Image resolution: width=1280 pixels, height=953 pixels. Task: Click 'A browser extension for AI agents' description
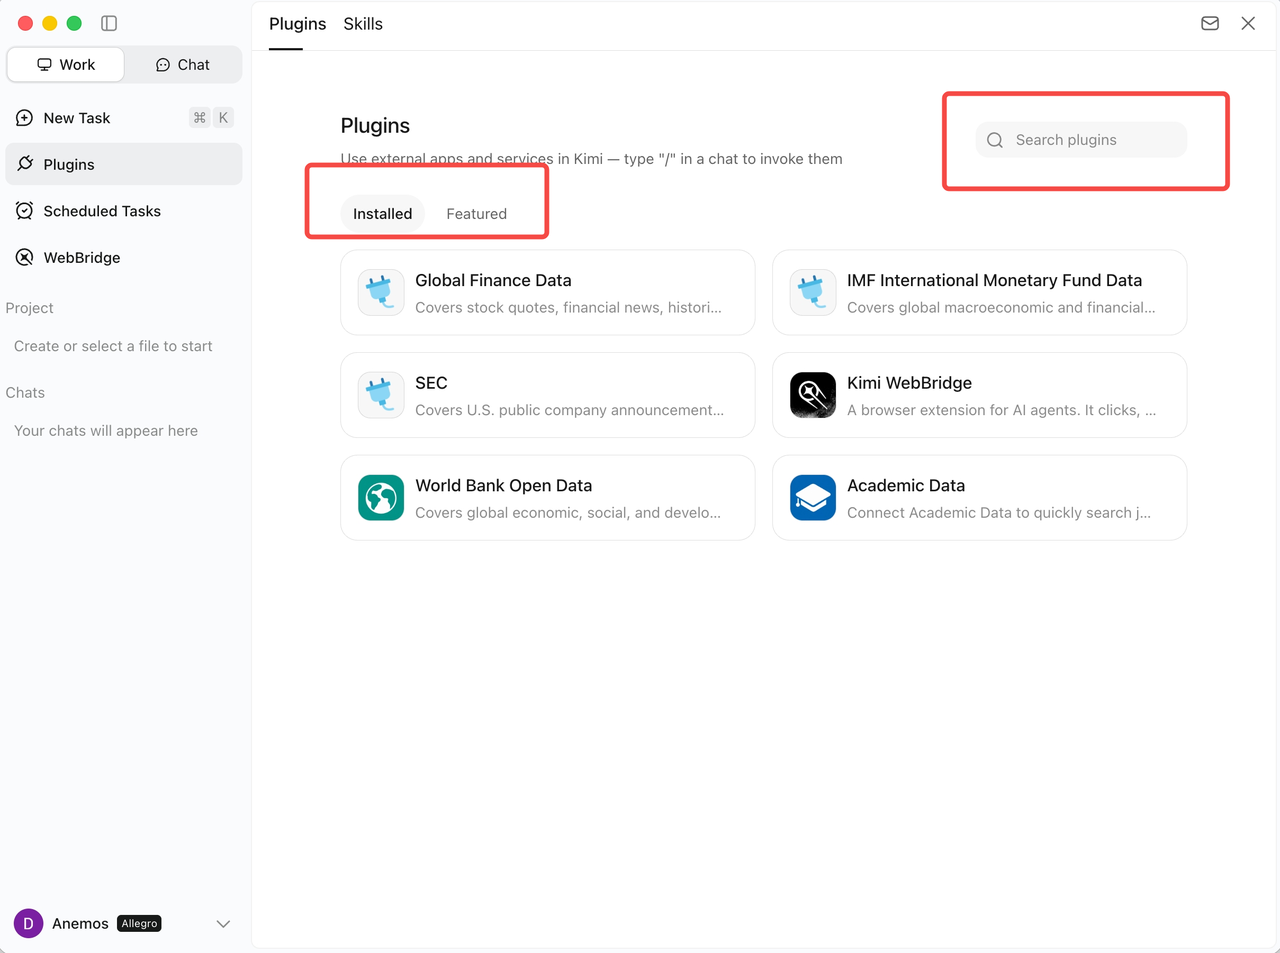(x=1001, y=410)
